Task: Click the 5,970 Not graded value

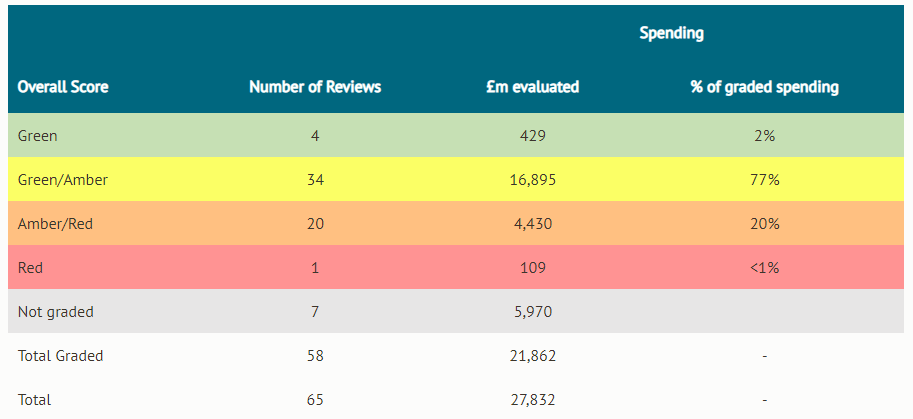Action: (x=532, y=312)
